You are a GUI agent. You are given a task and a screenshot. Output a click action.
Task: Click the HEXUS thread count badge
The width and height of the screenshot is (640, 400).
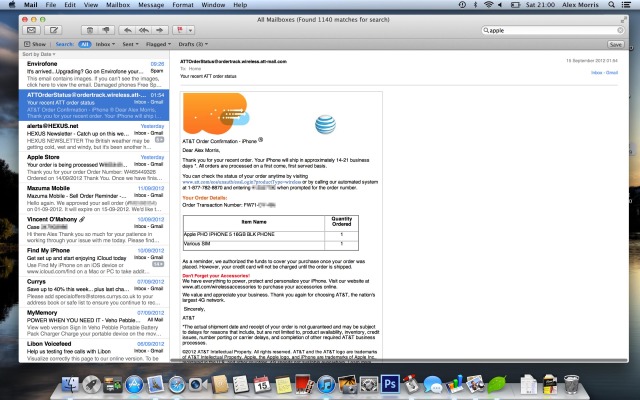(x=159, y=140)
